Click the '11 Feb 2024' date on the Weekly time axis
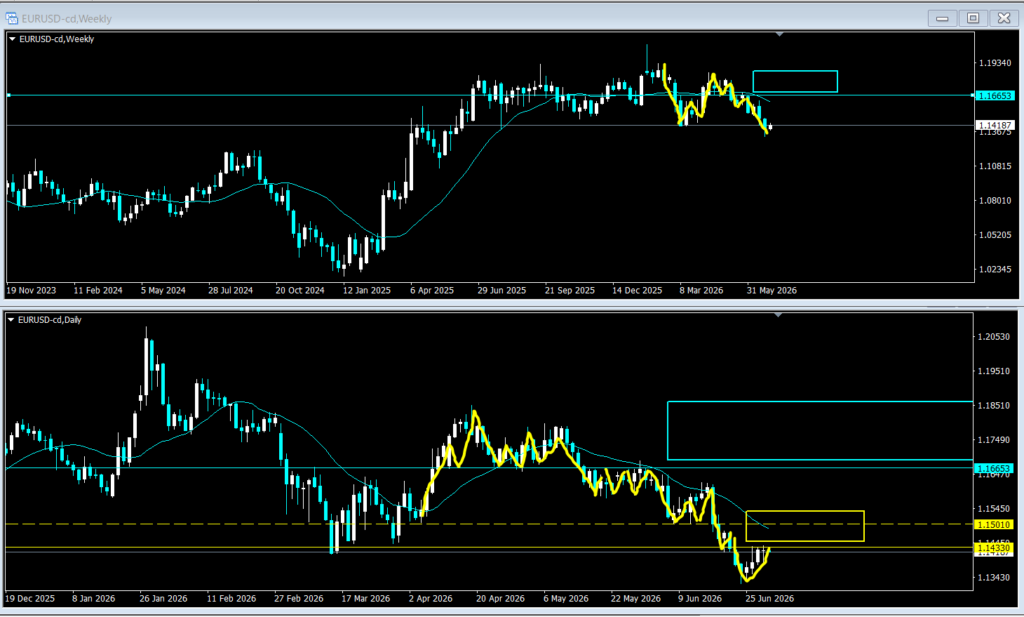The height and width of the screenshot is (617, 1024). coord(98,291)
